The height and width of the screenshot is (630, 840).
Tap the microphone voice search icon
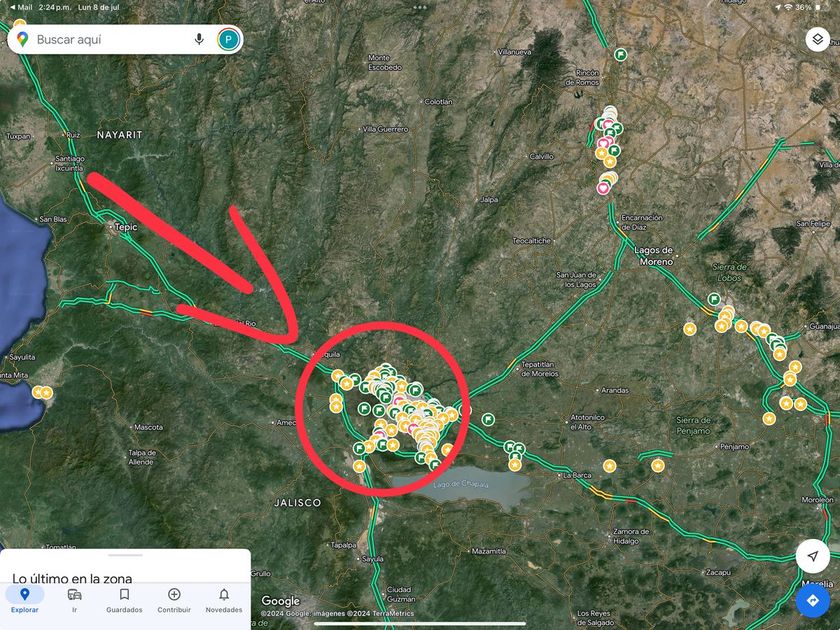point(199,39)
